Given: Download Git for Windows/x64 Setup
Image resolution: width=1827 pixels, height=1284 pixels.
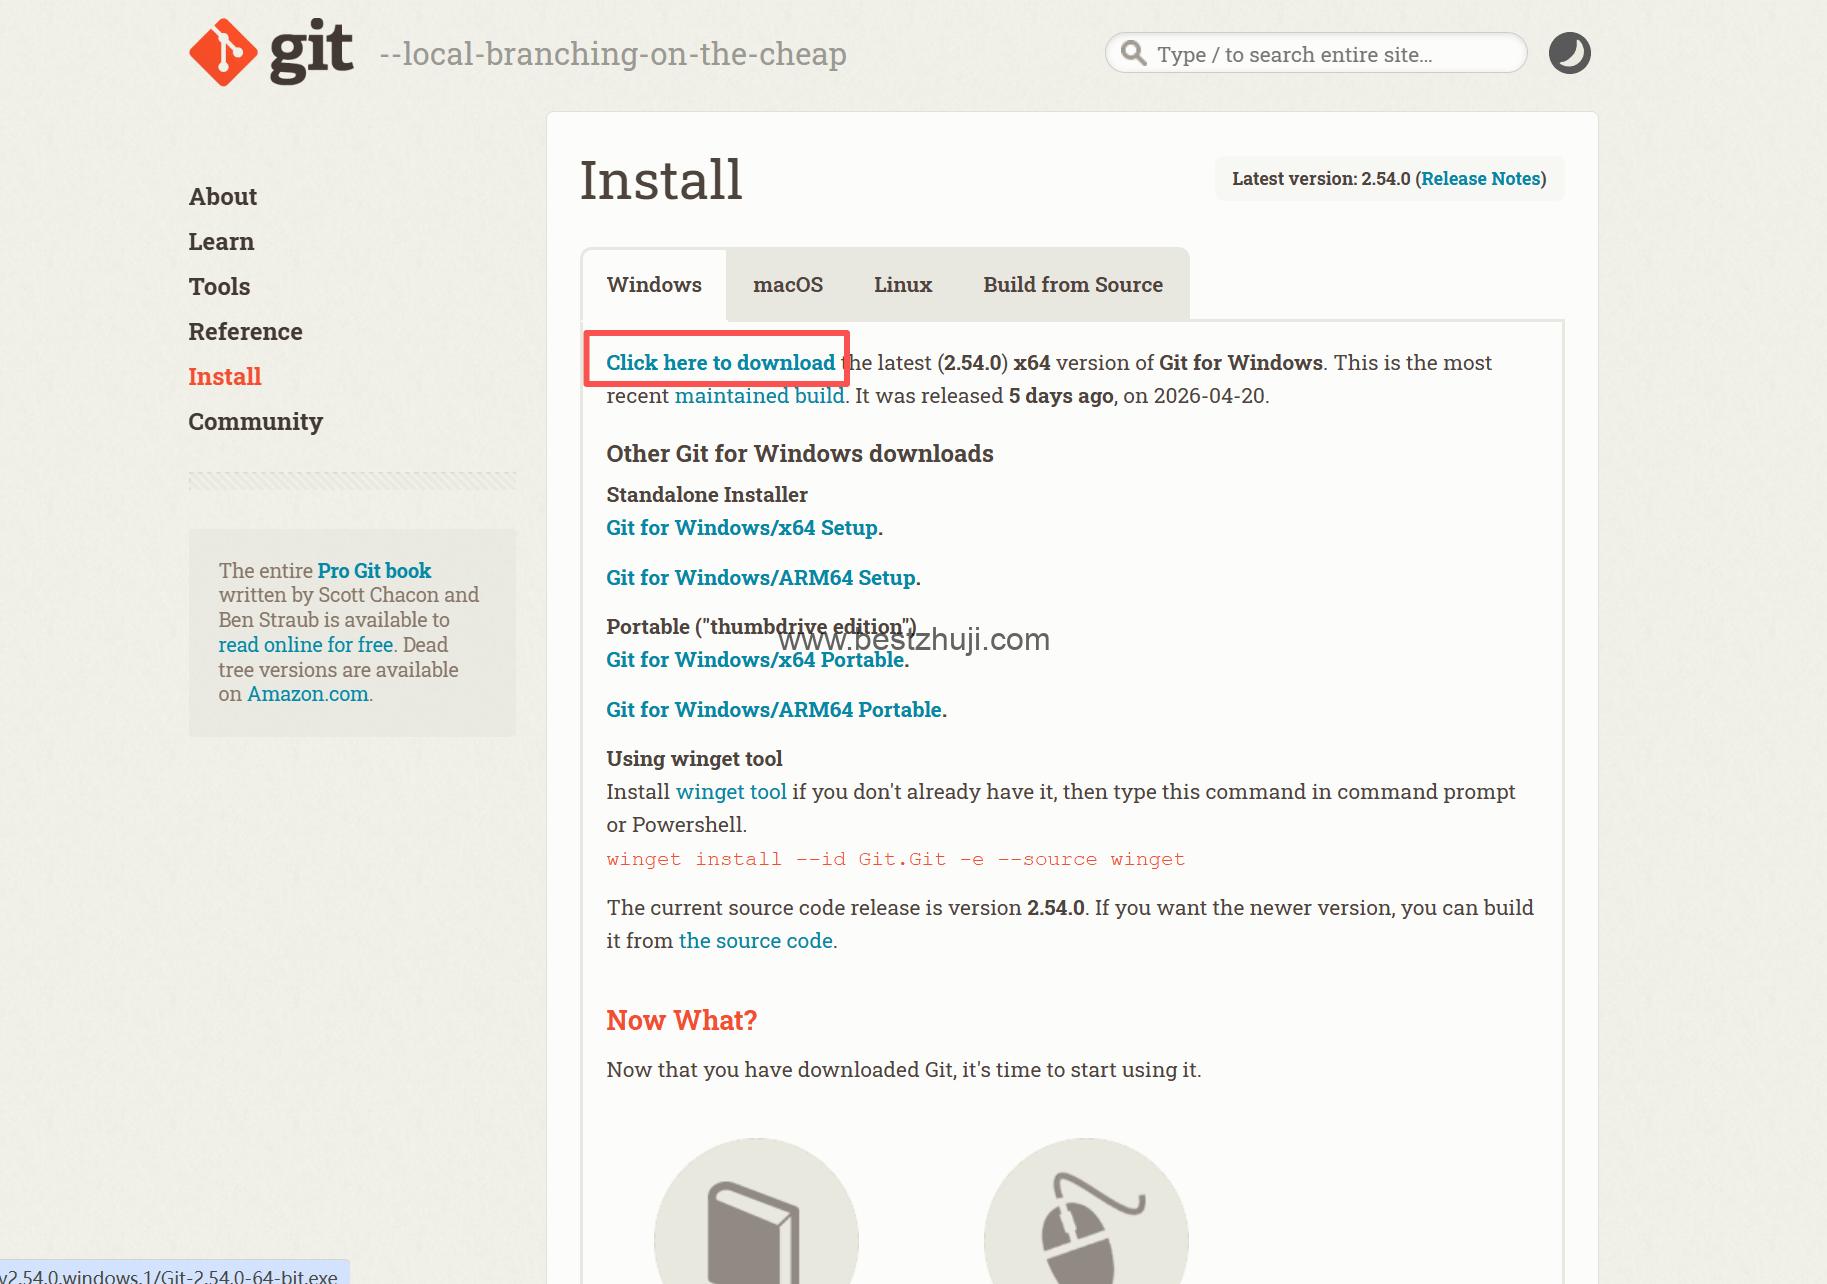Looking at the screenshot, I should coord(743,528).
